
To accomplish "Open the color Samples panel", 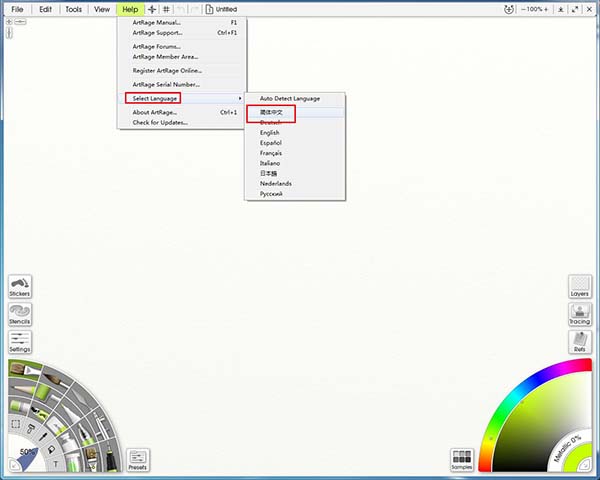I will coord(461,459).
